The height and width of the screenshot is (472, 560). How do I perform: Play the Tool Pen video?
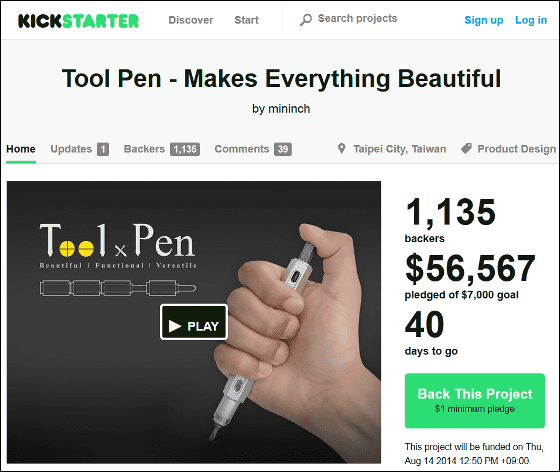pyautogui.click(x=194, y=322)
